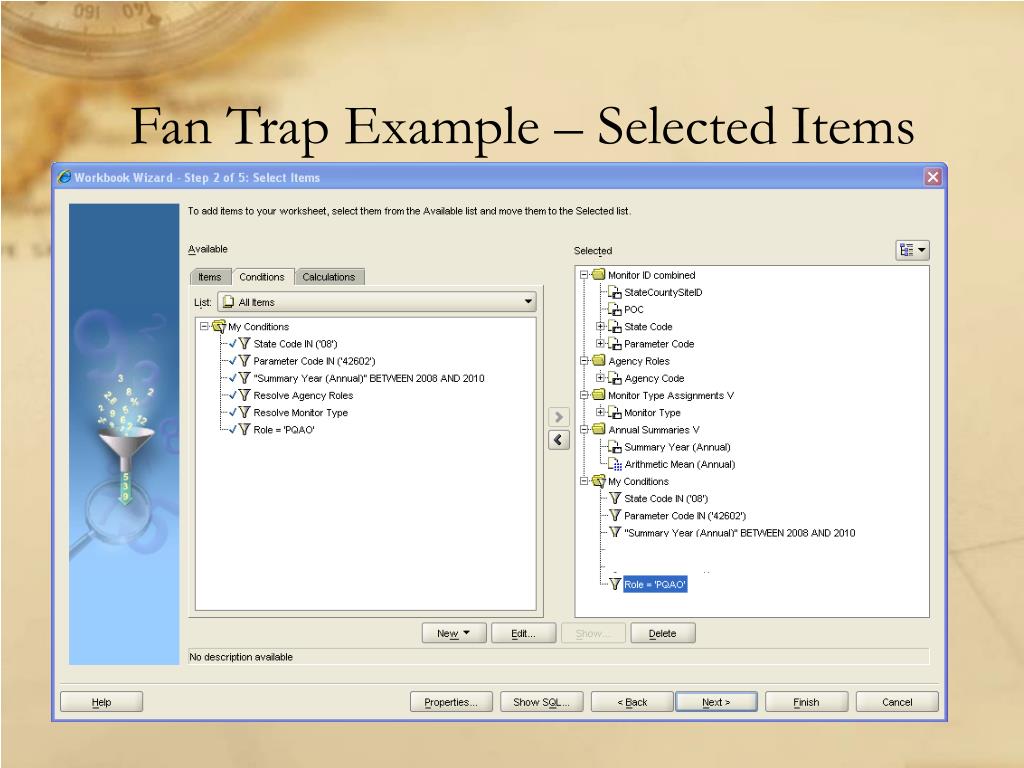Click highlighted Role = 'PQAO' filter icon in Selected
Screen dimensions: 1024x768
[x=615, y=584]
